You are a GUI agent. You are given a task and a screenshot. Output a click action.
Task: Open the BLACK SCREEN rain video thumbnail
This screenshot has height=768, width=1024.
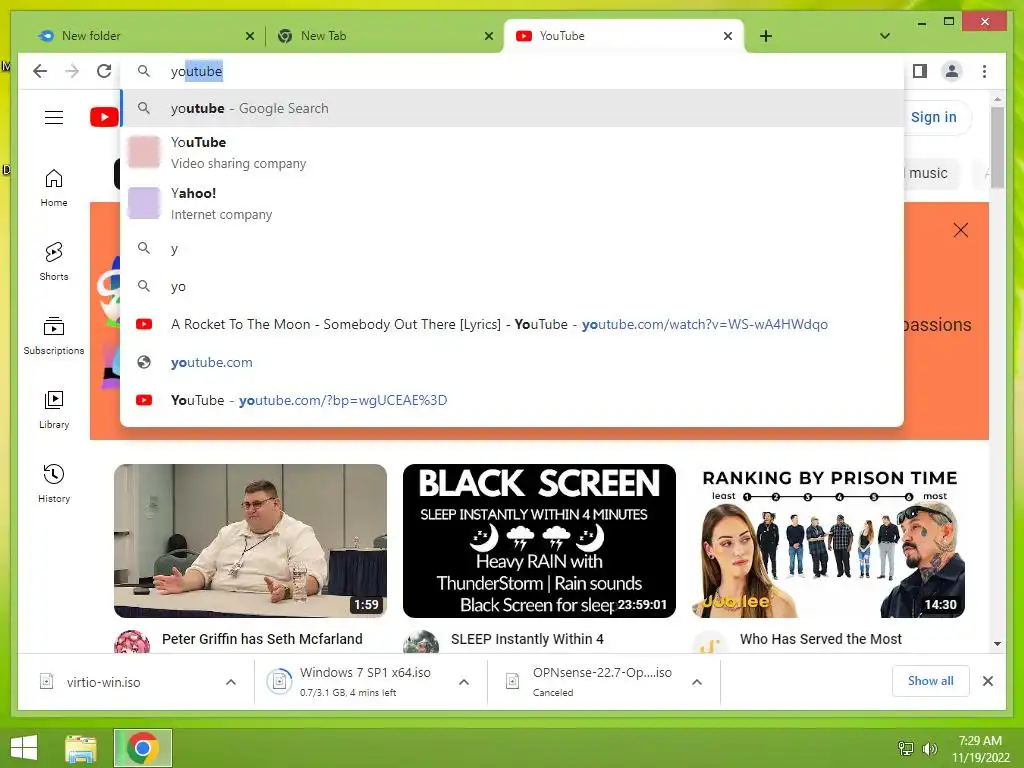[539, 541]
